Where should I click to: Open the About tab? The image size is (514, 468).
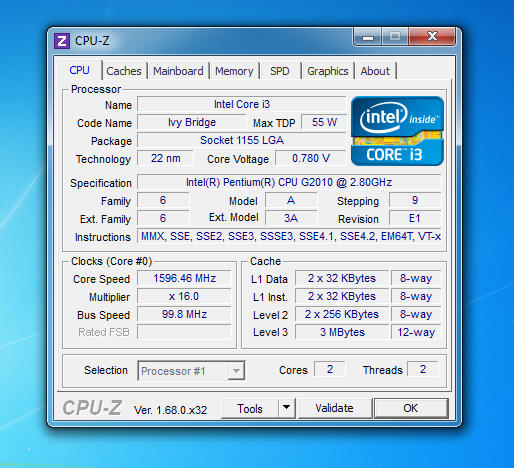click(x=375, y=71)
